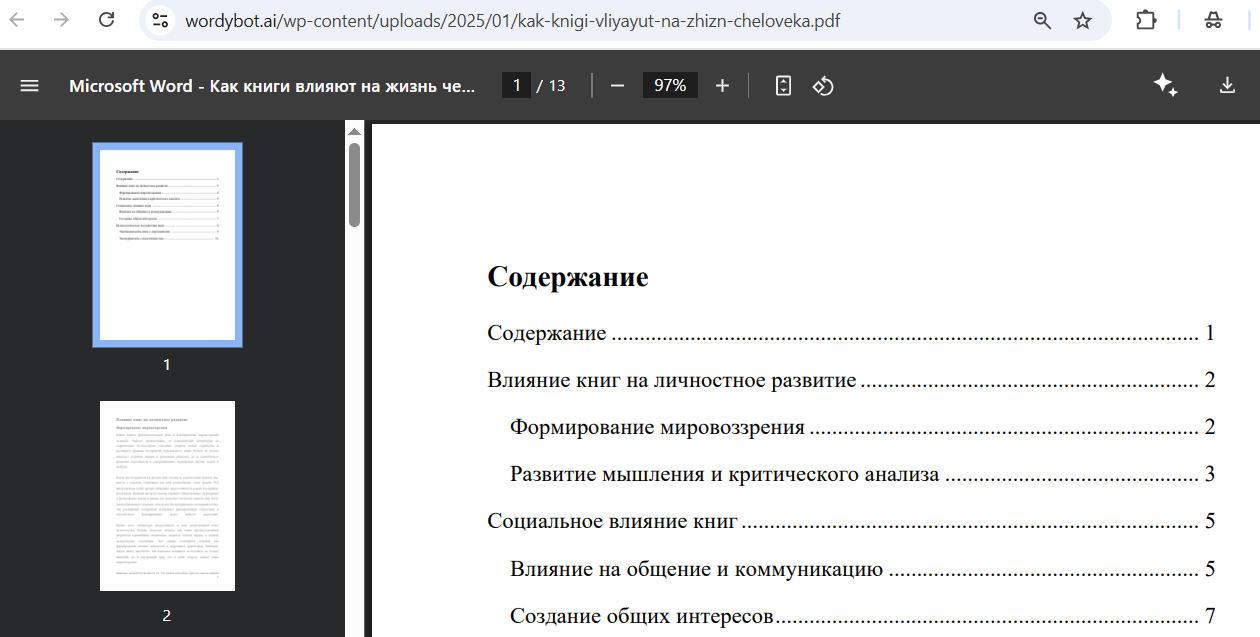This screenshot has height=637, width=1260.
Task: Open the 'Содержание' table-of-contents entry
Action: point(851,333)
